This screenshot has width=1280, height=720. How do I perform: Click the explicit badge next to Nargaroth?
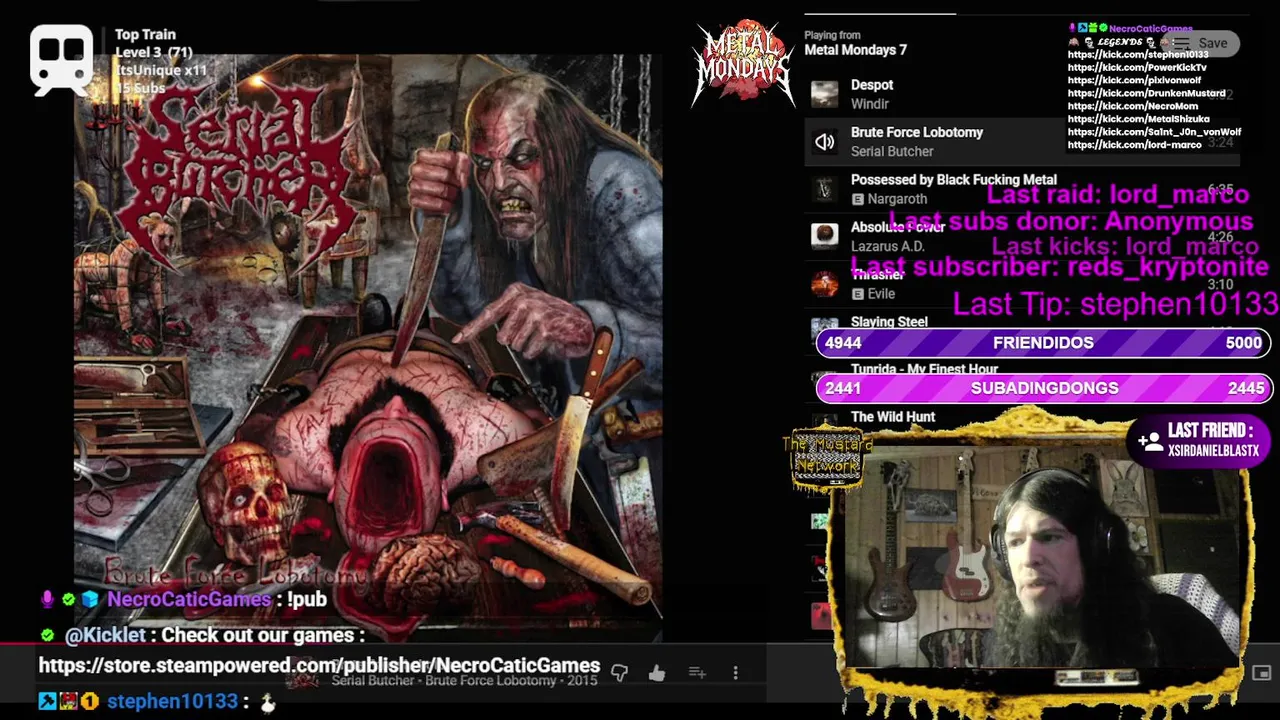(x=857, y=199)
